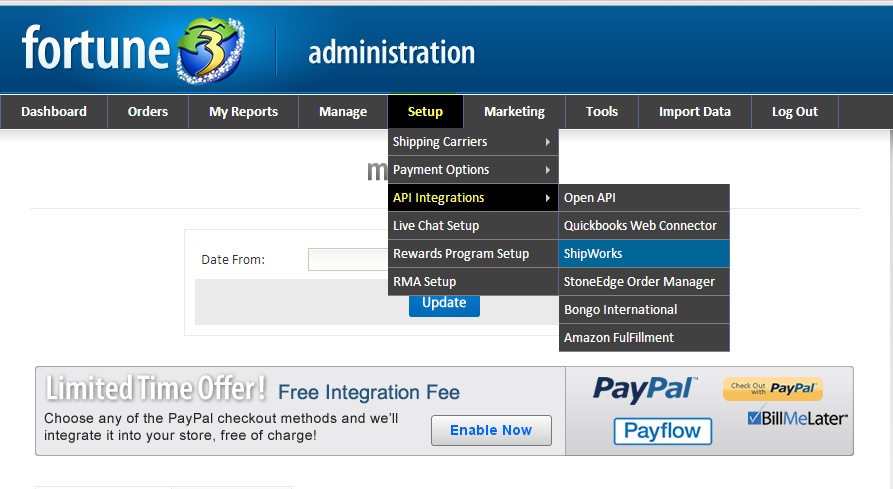Click the BillMeLater logo
893x489 pixels.
point(796,418)
